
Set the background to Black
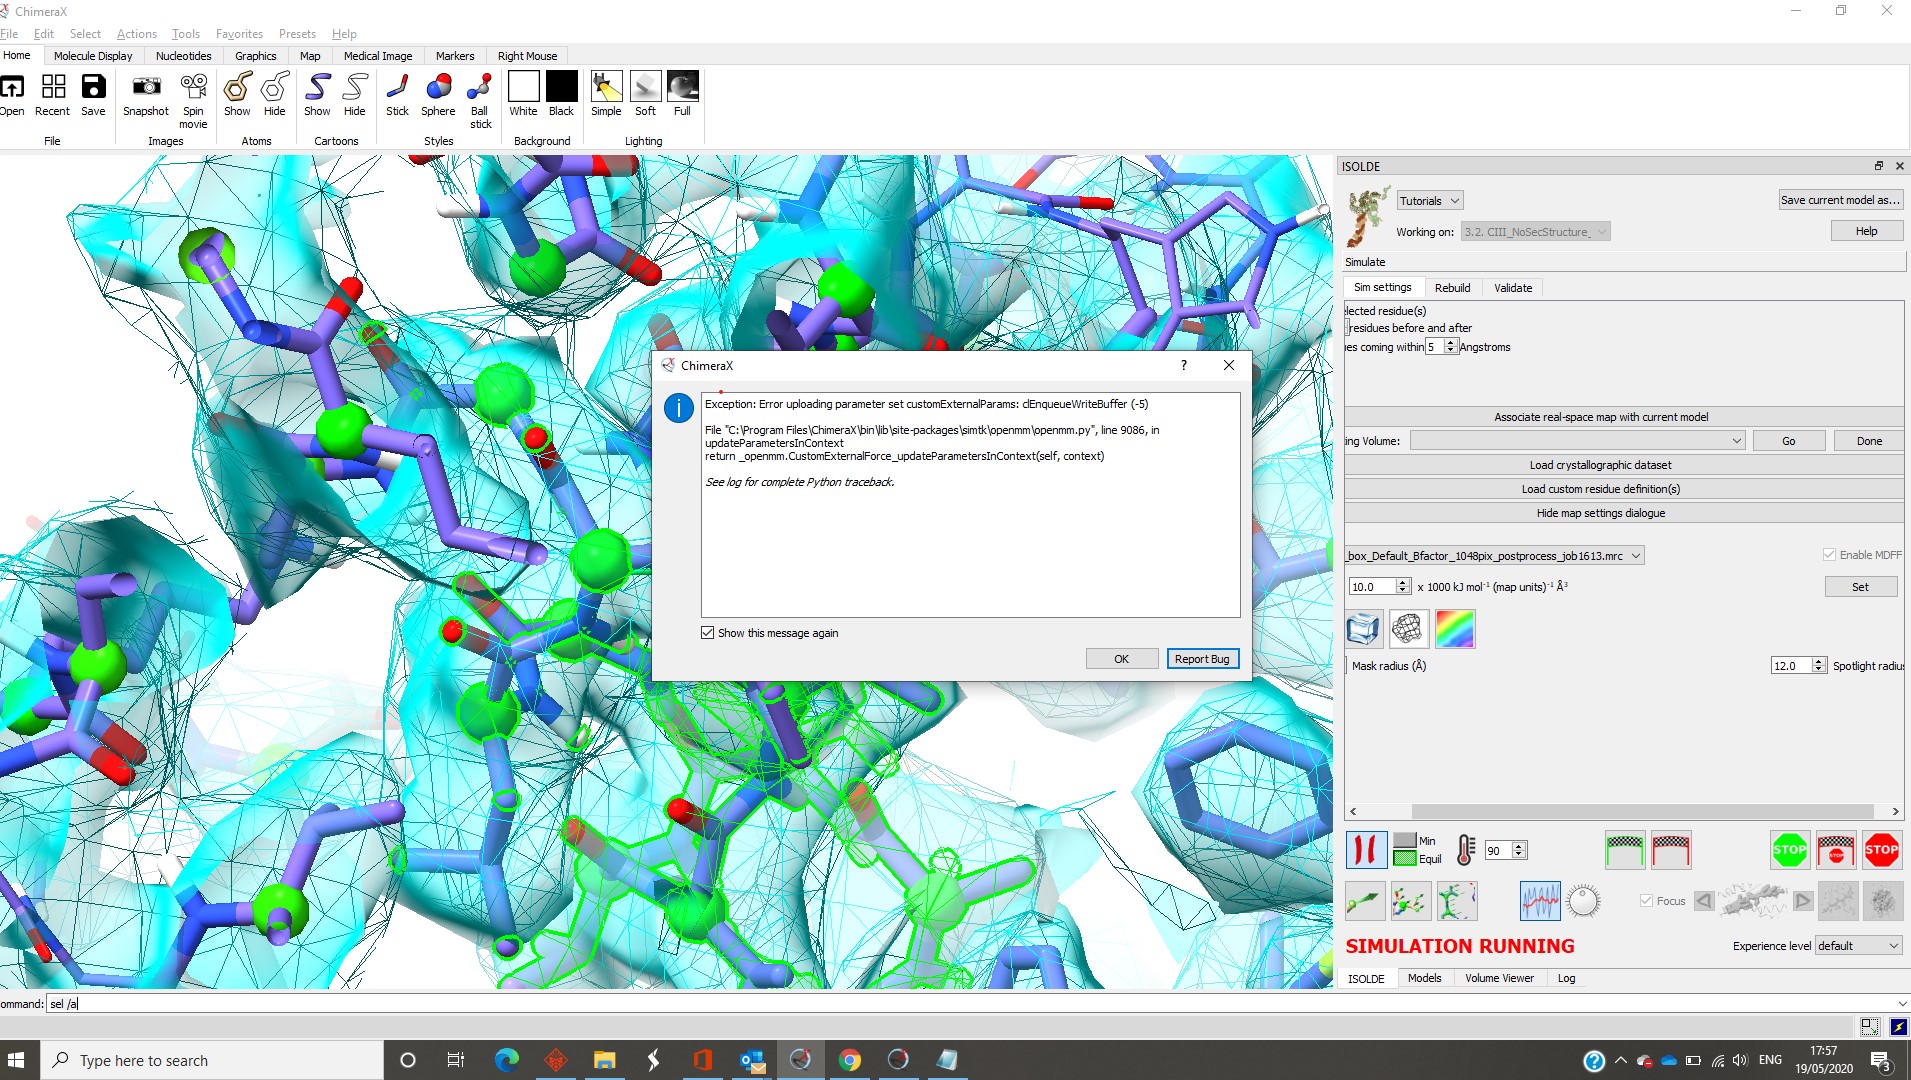tap(561, 88)
